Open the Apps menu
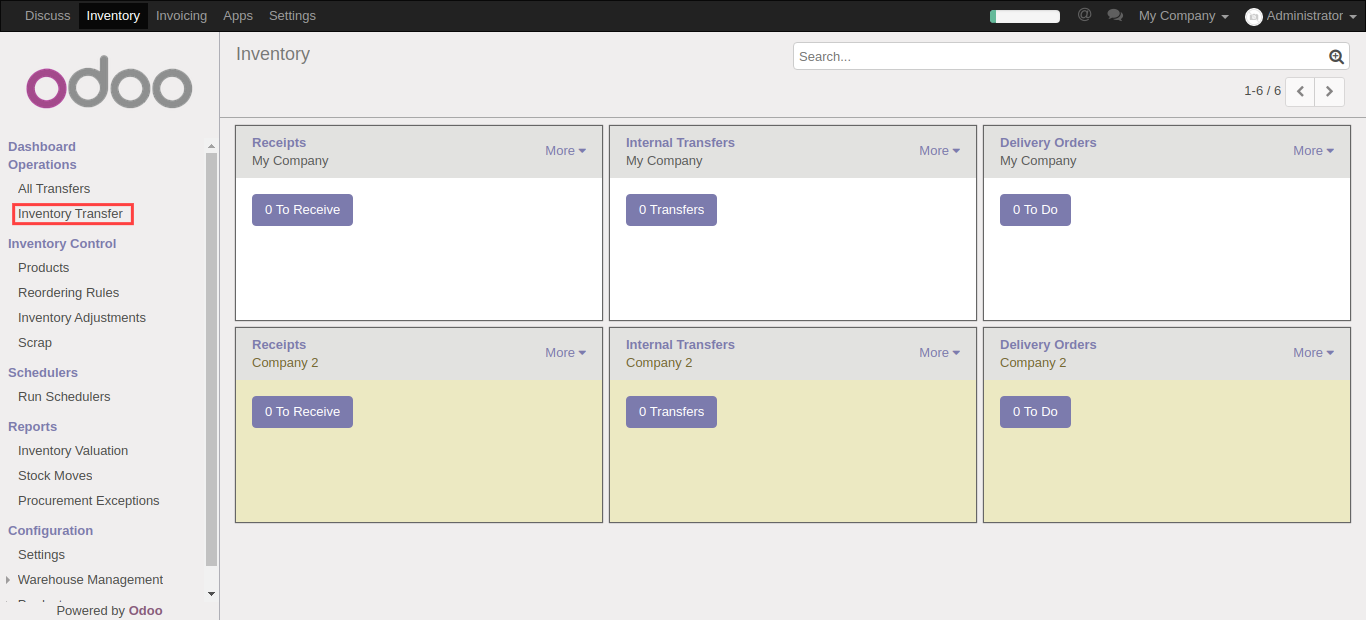Viewport: 1366px width, 620px height. (238, 16)
